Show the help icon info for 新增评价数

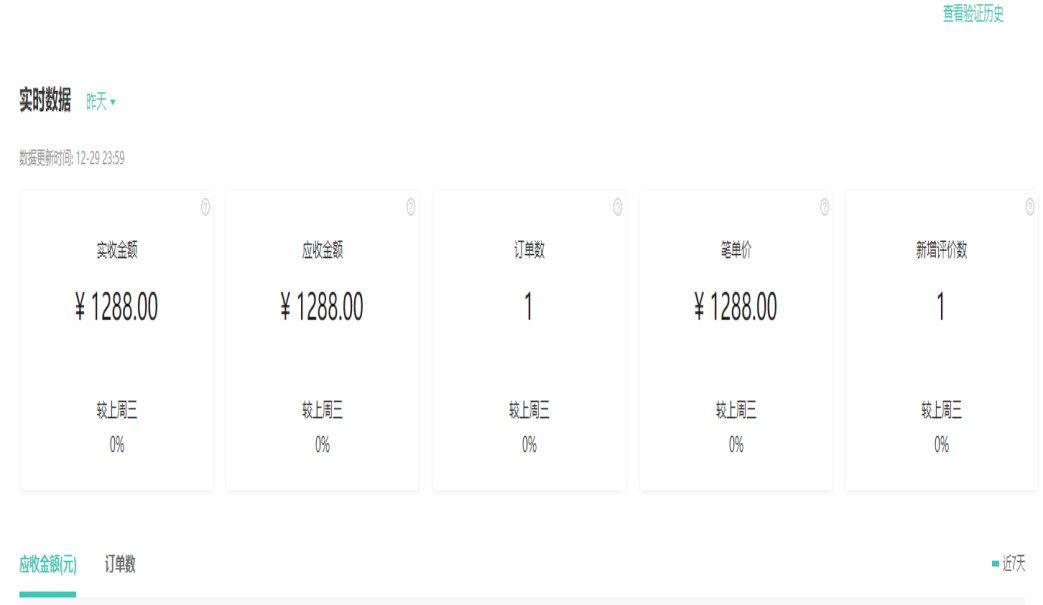click(x=1030, y=207)
